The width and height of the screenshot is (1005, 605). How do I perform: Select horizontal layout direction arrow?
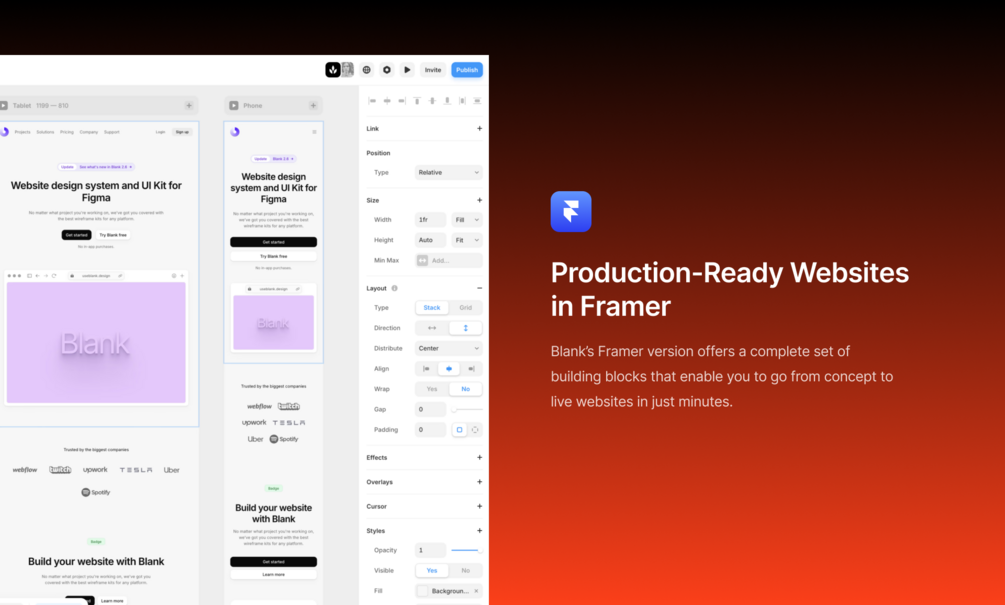click(432, 328)
